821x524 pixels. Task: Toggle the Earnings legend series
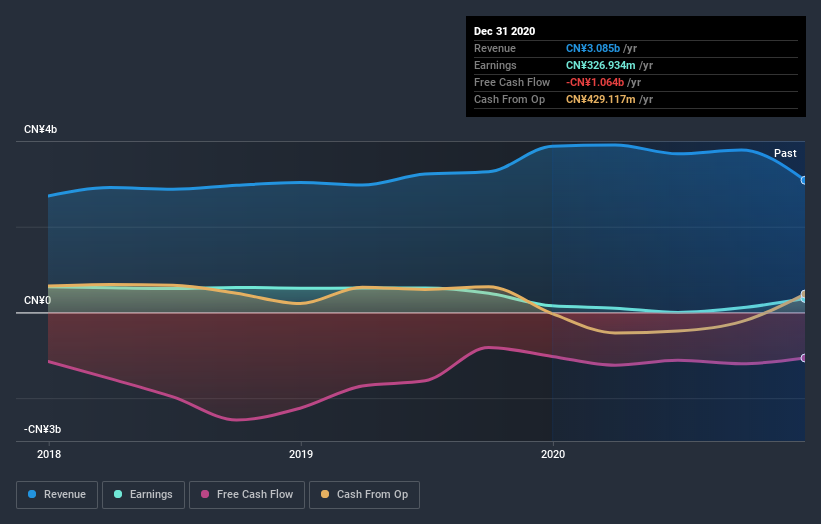point(143,495)
